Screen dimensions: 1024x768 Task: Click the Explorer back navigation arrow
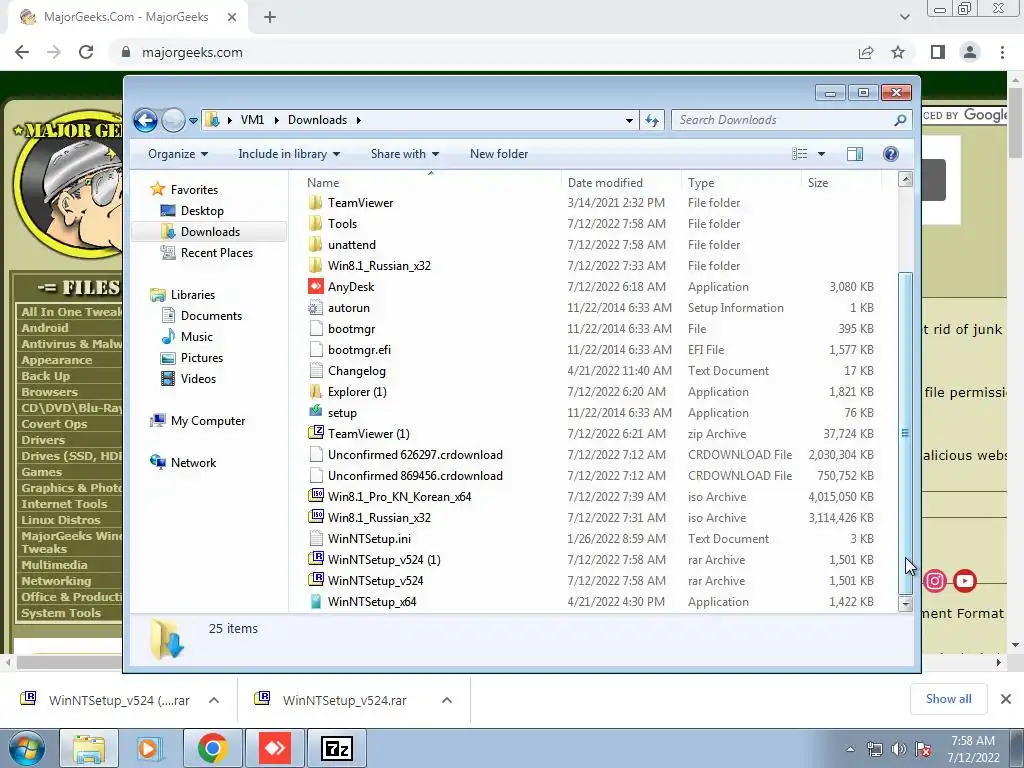pyautogui.click(x=145, y=120)
